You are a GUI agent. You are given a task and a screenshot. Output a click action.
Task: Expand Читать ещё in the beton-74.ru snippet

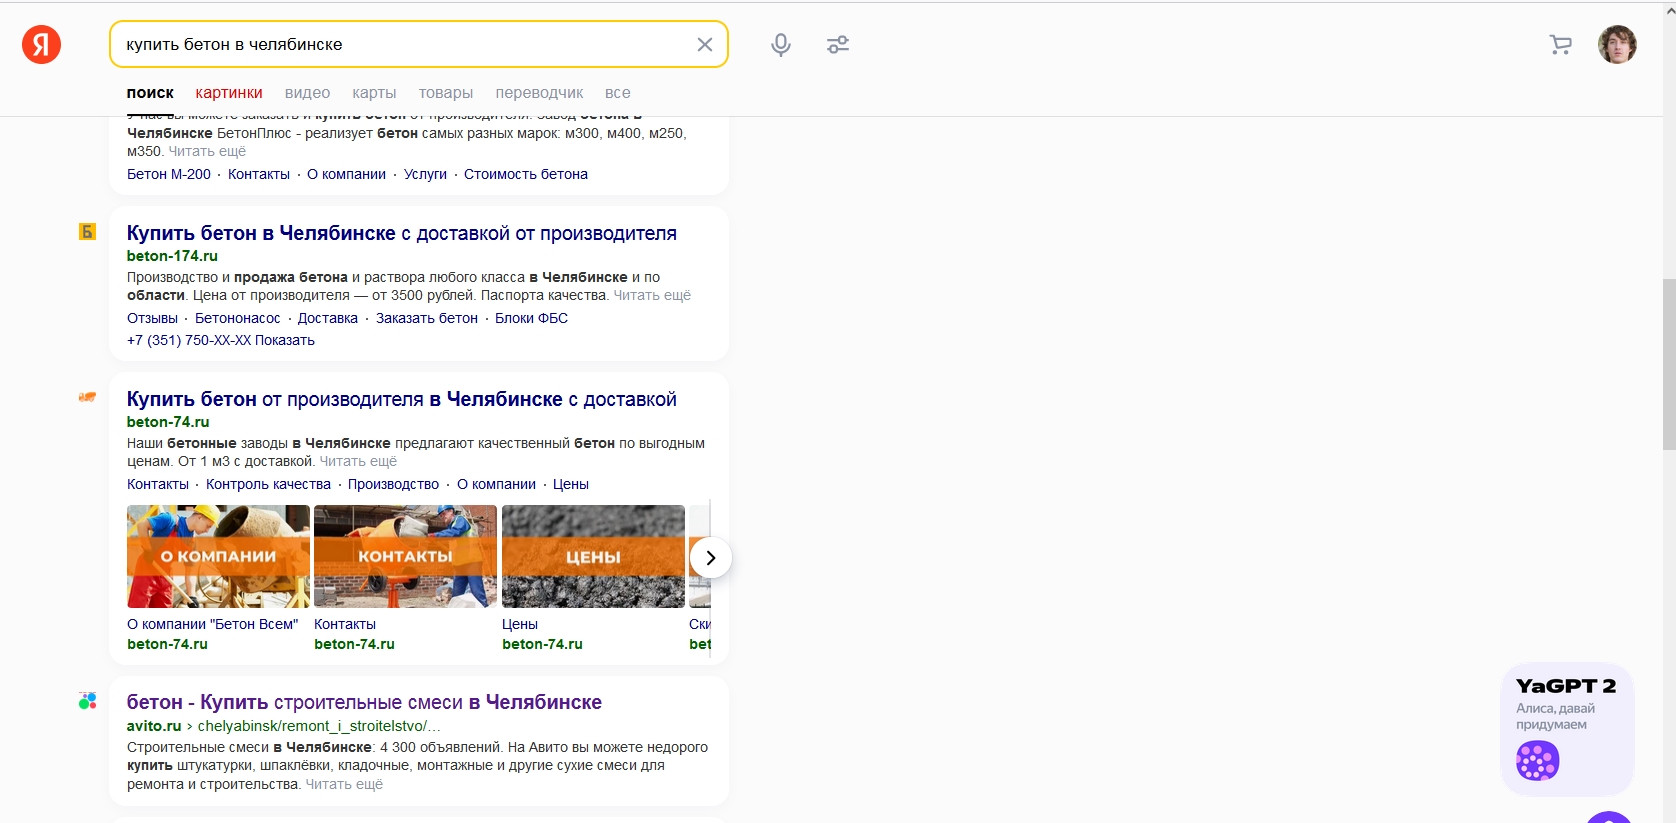click(358, 461)
